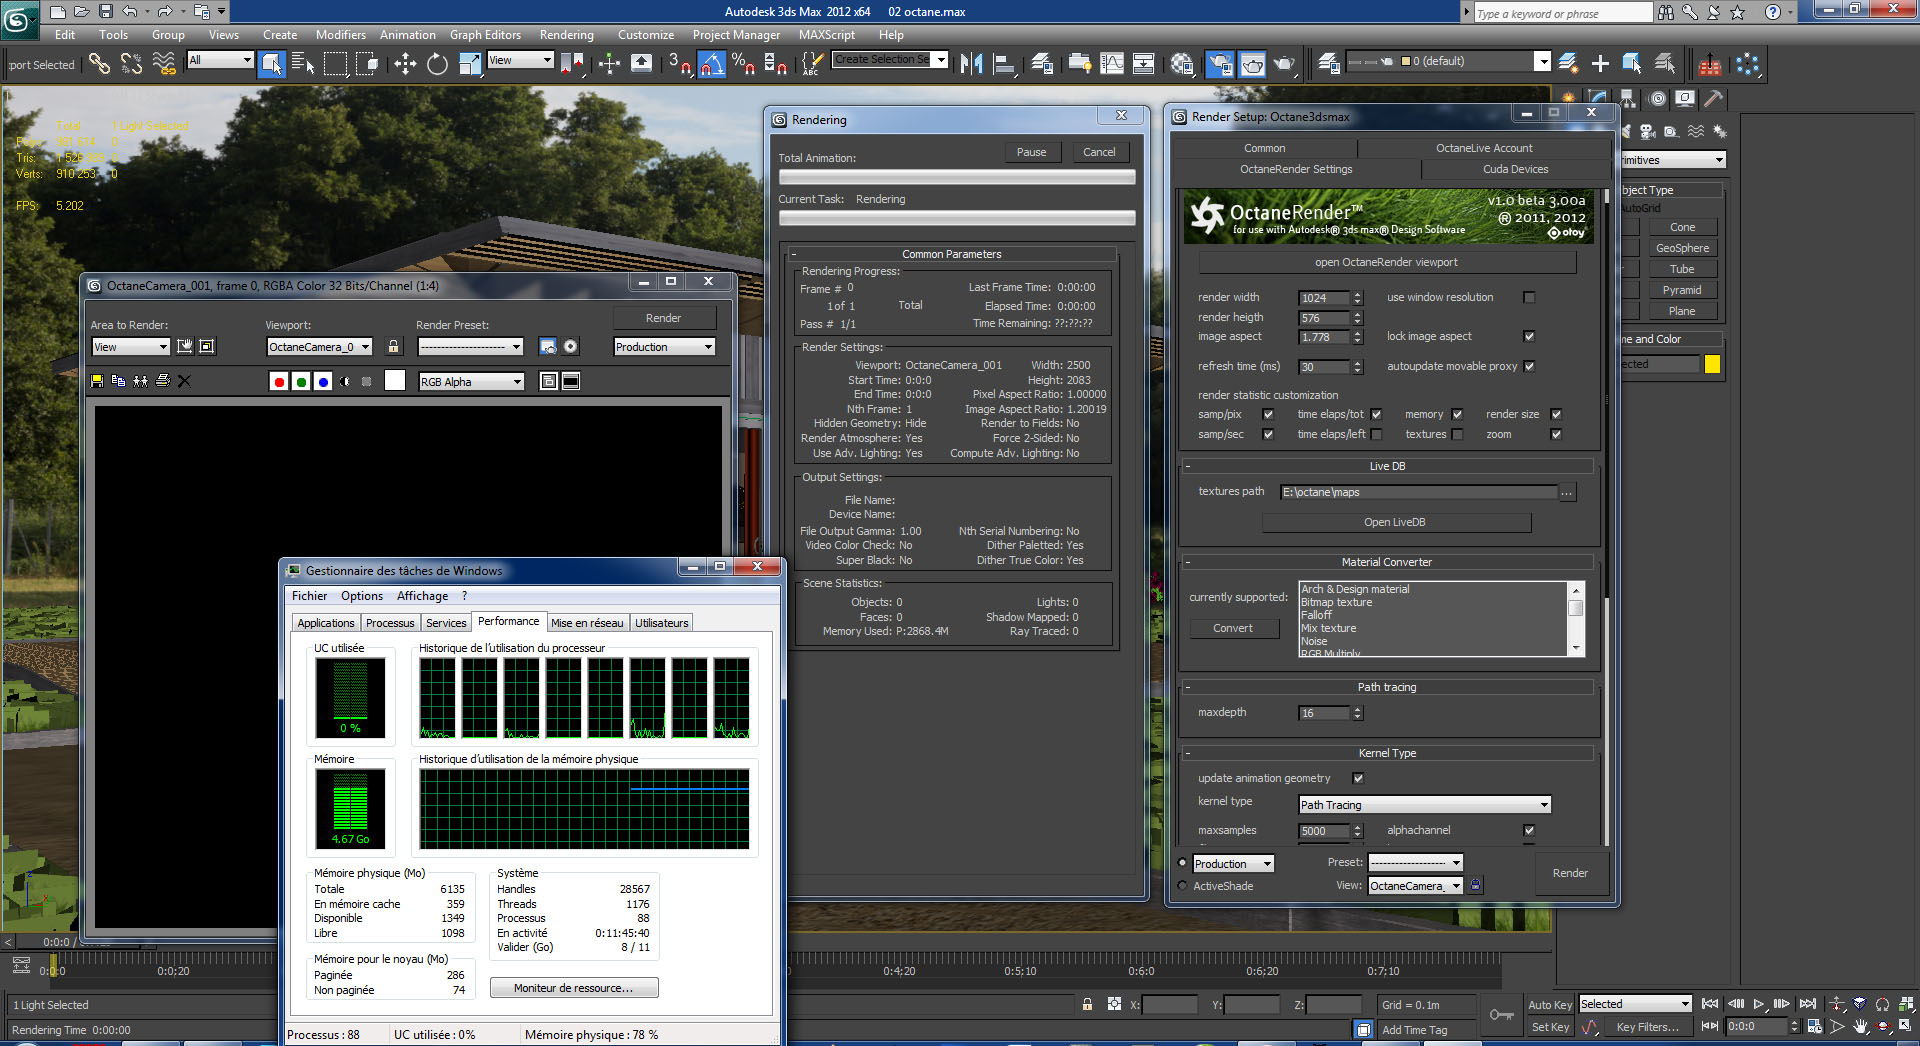
Task: Select the ActiveShade radio button
Action: point(1183,886)
